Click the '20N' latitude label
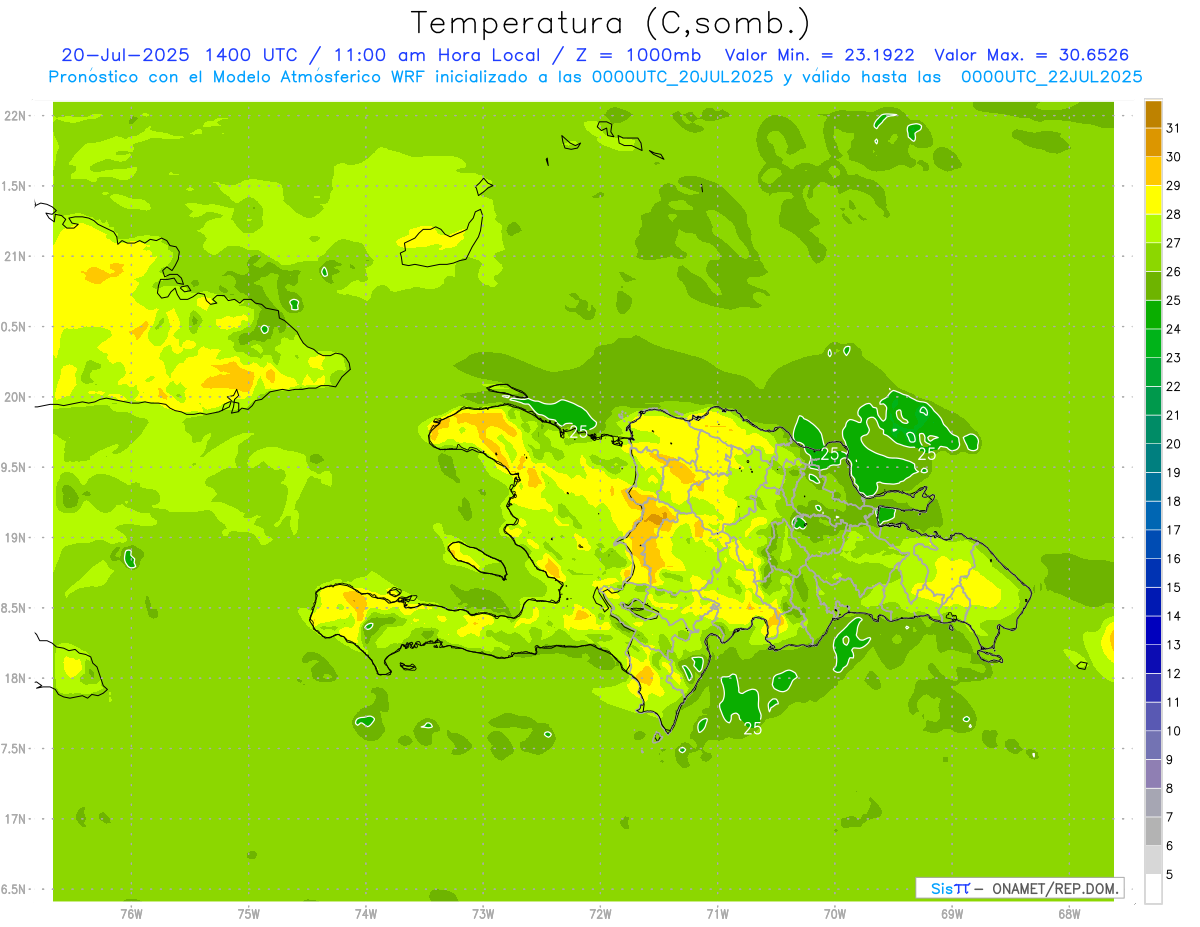The width and height of the screenshot is (1200, 927). (14, 397)
